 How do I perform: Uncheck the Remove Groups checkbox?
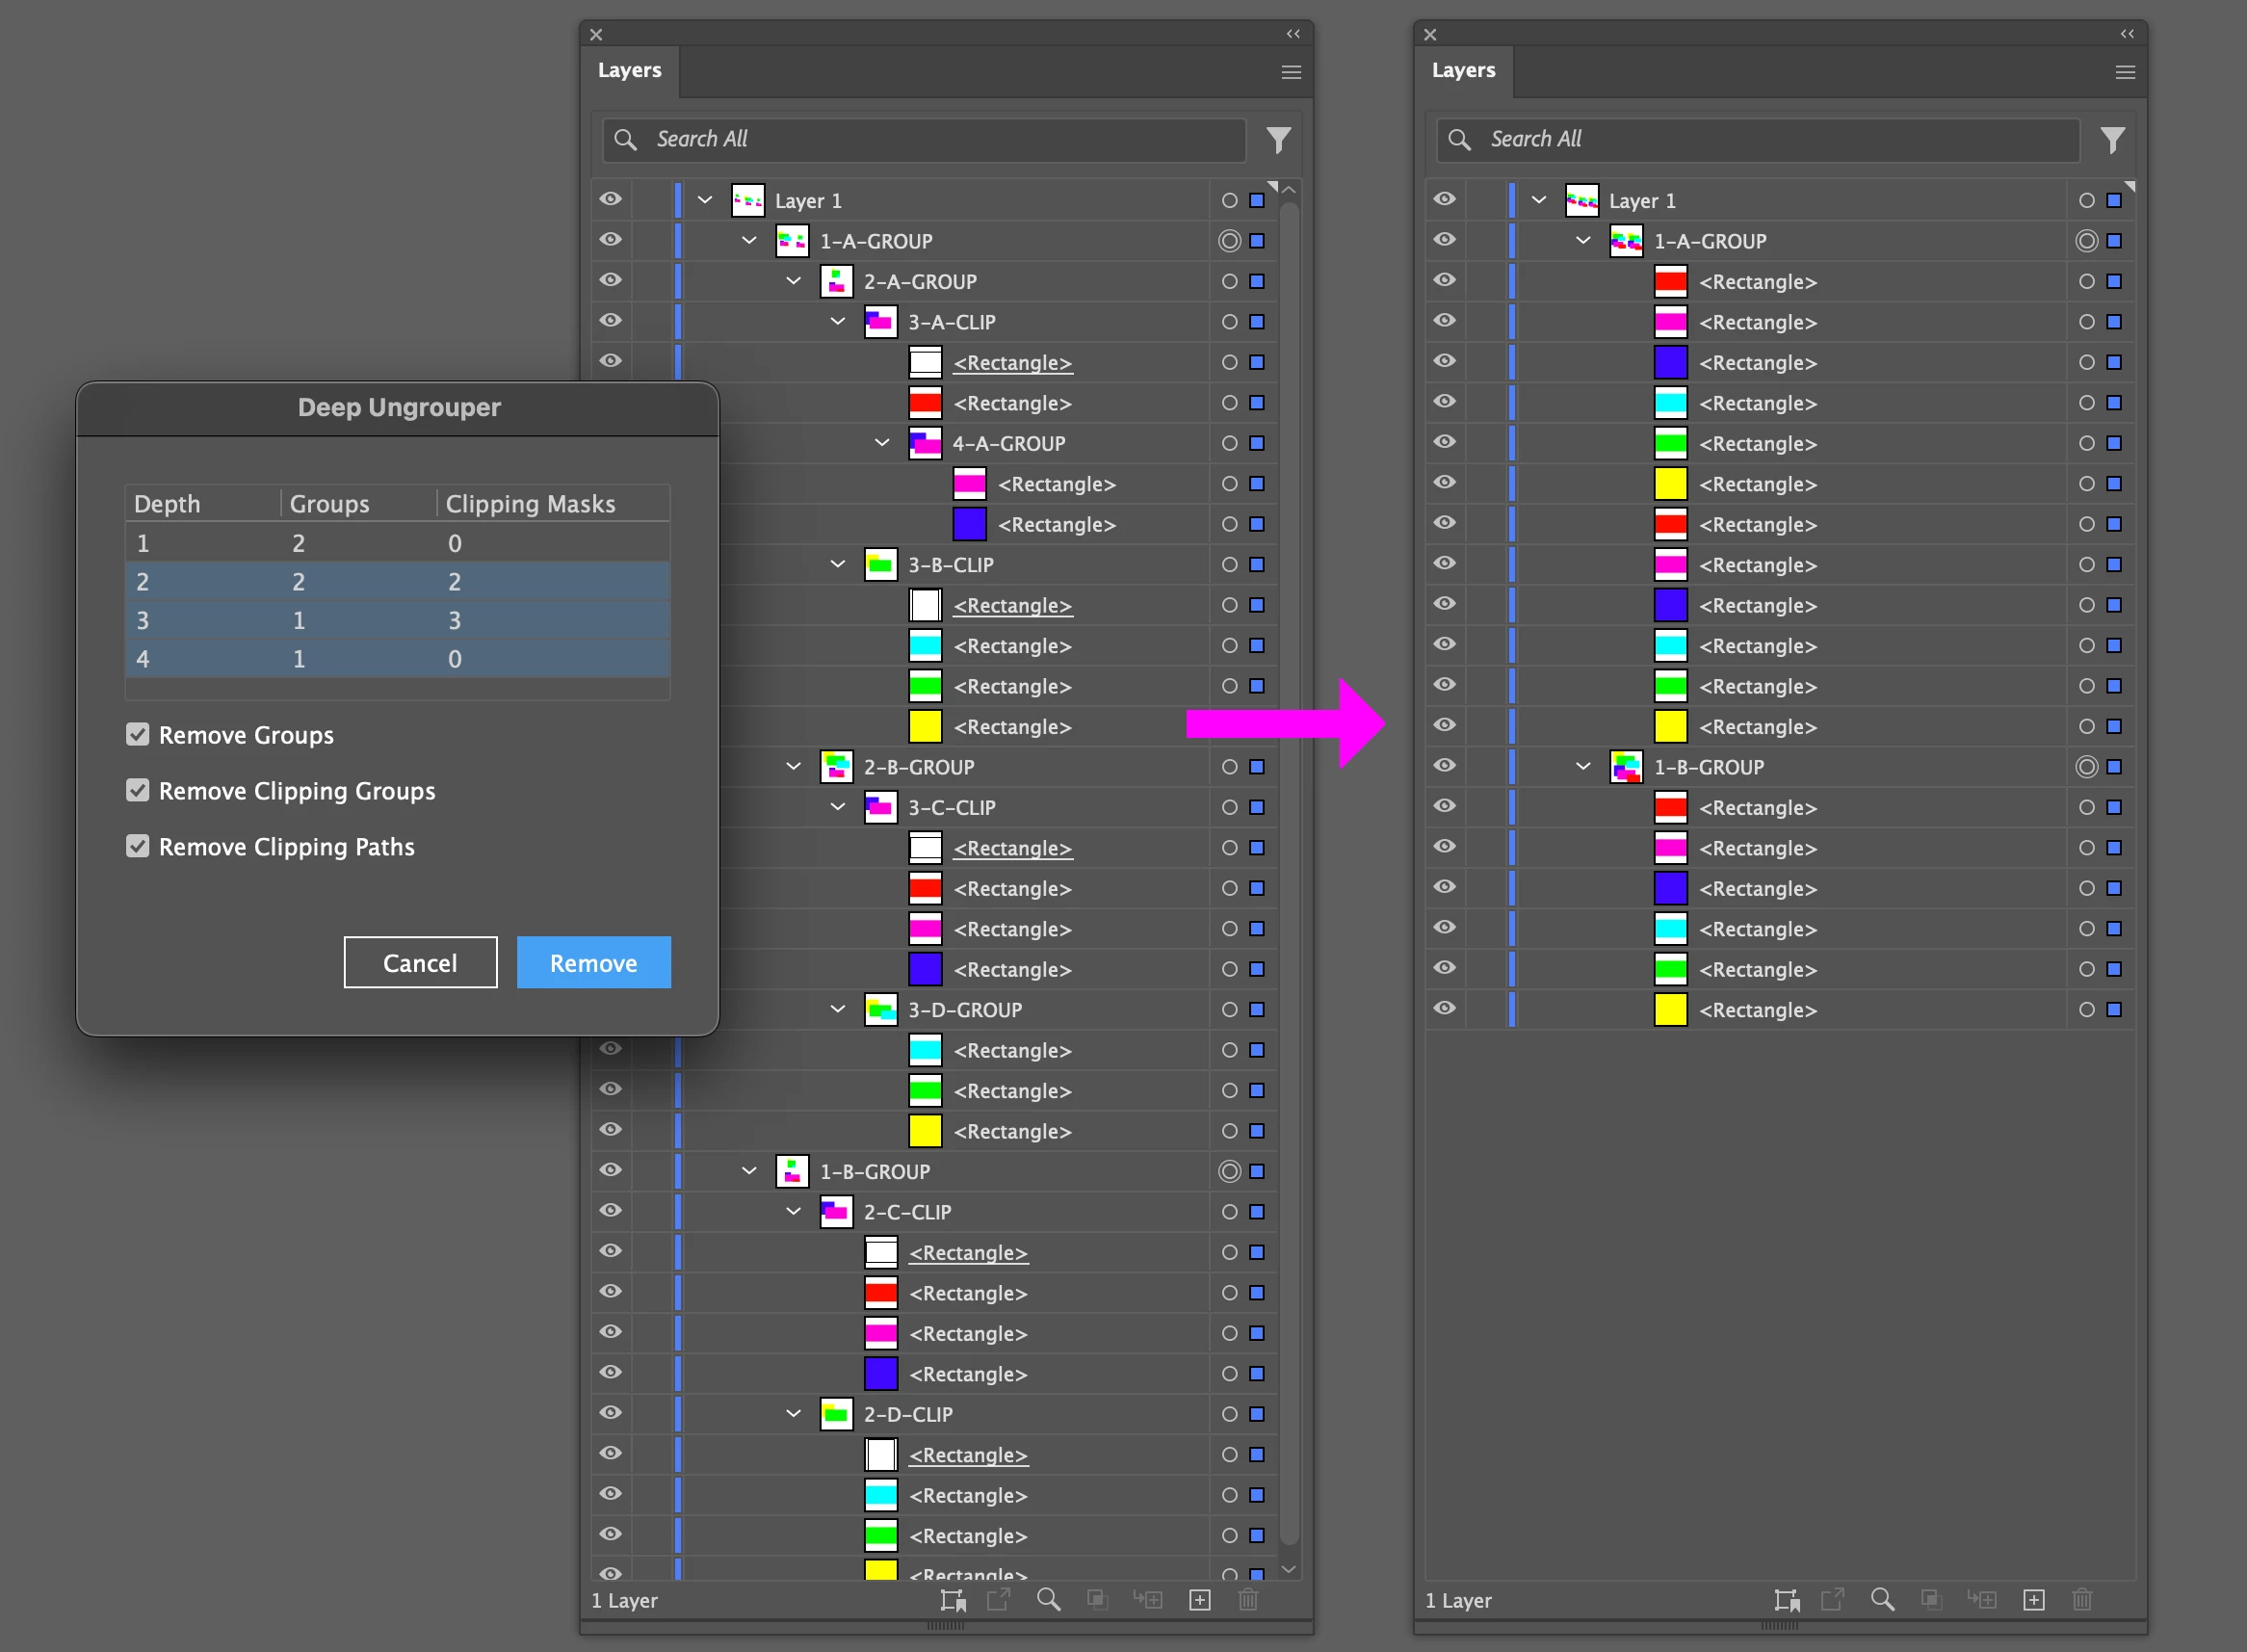click(138, 735)
